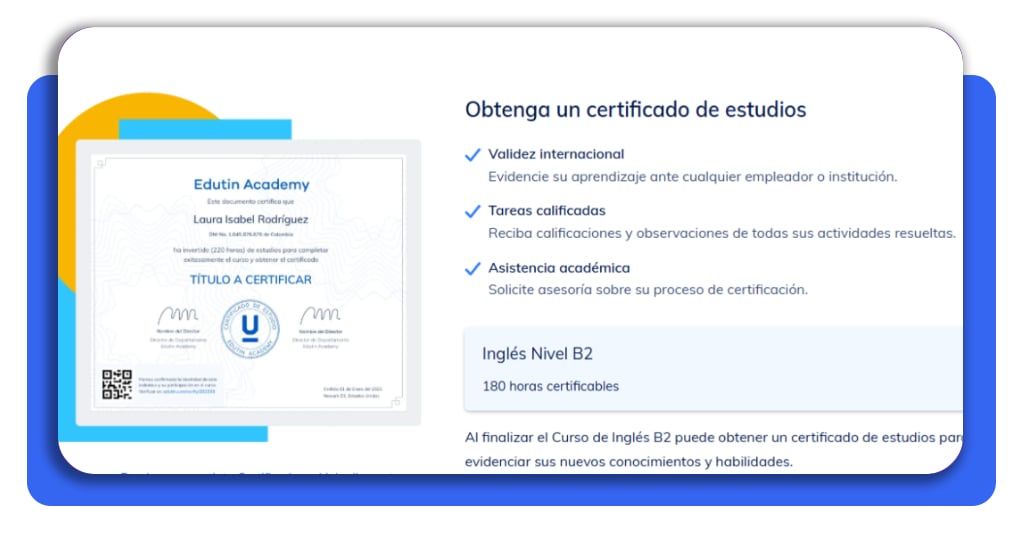Click the TÍTULO A CERTIFICAR text
The width and height of the screenshot is (1024, 536).
(x=251, y=279)
